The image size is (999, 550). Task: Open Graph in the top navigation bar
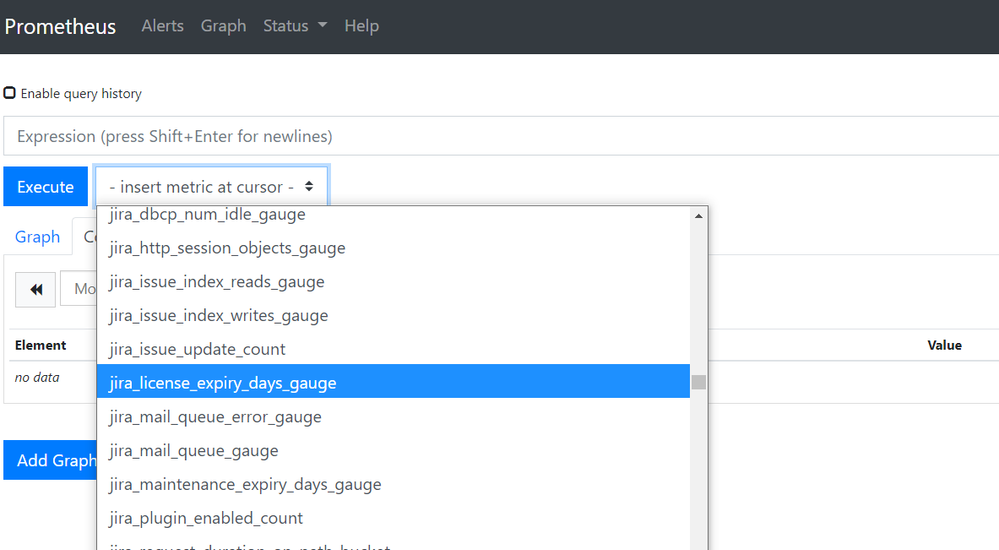[223, 25]
